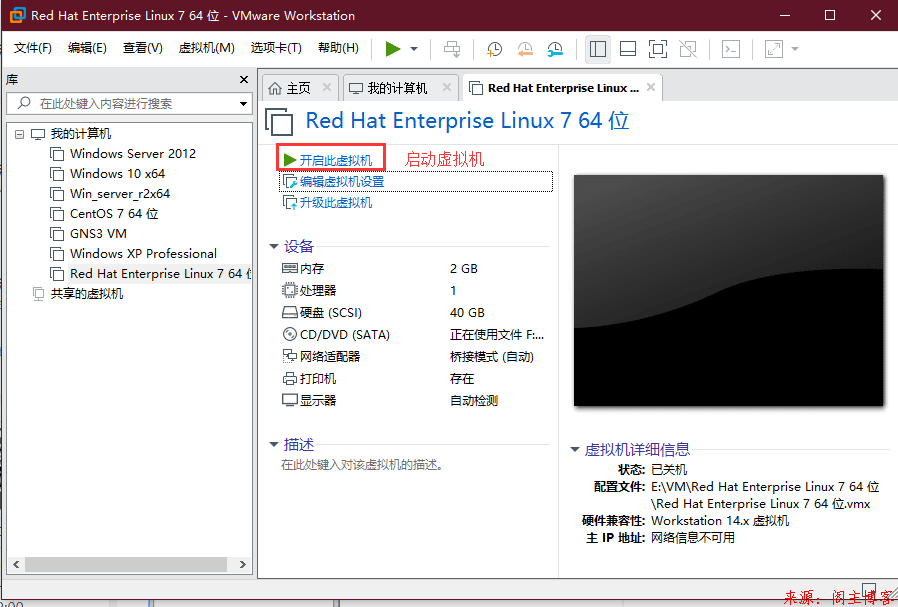Close the 我的计算机 tab
Viewport: 898px width, 607px height.
[447, 88]
